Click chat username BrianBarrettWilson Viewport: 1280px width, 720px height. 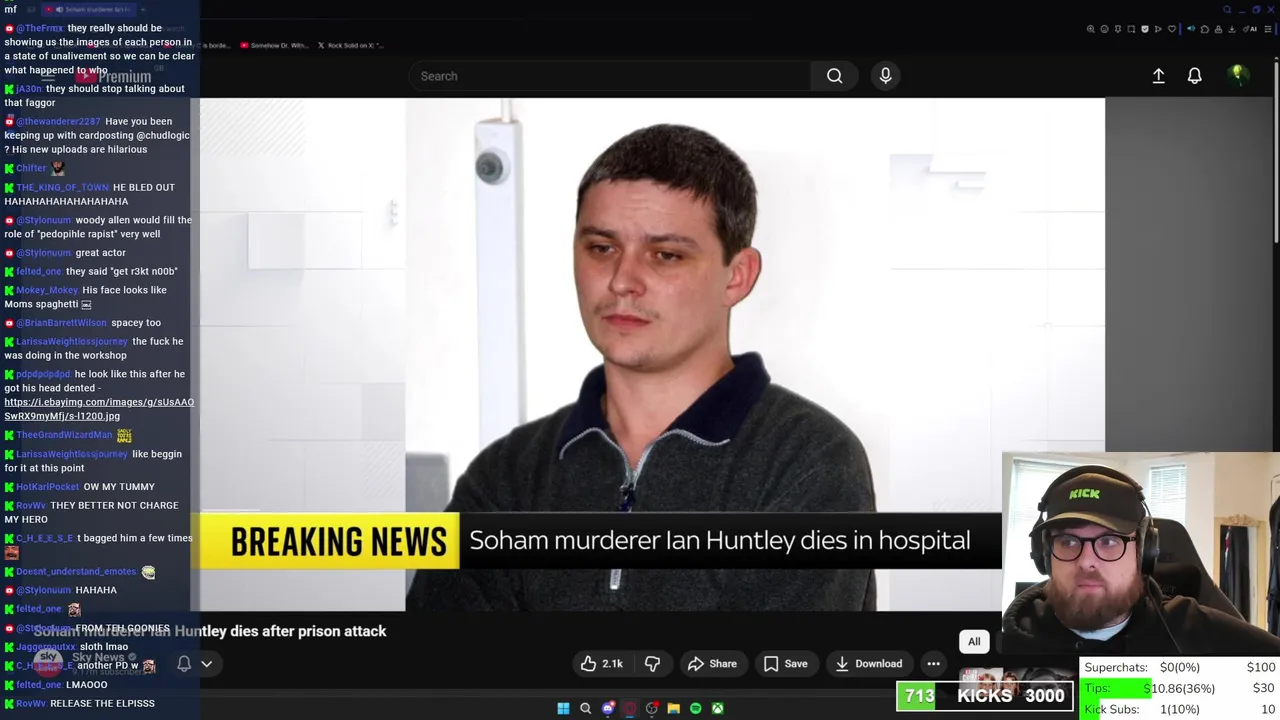pyautogui.click(x=61, y=323)
